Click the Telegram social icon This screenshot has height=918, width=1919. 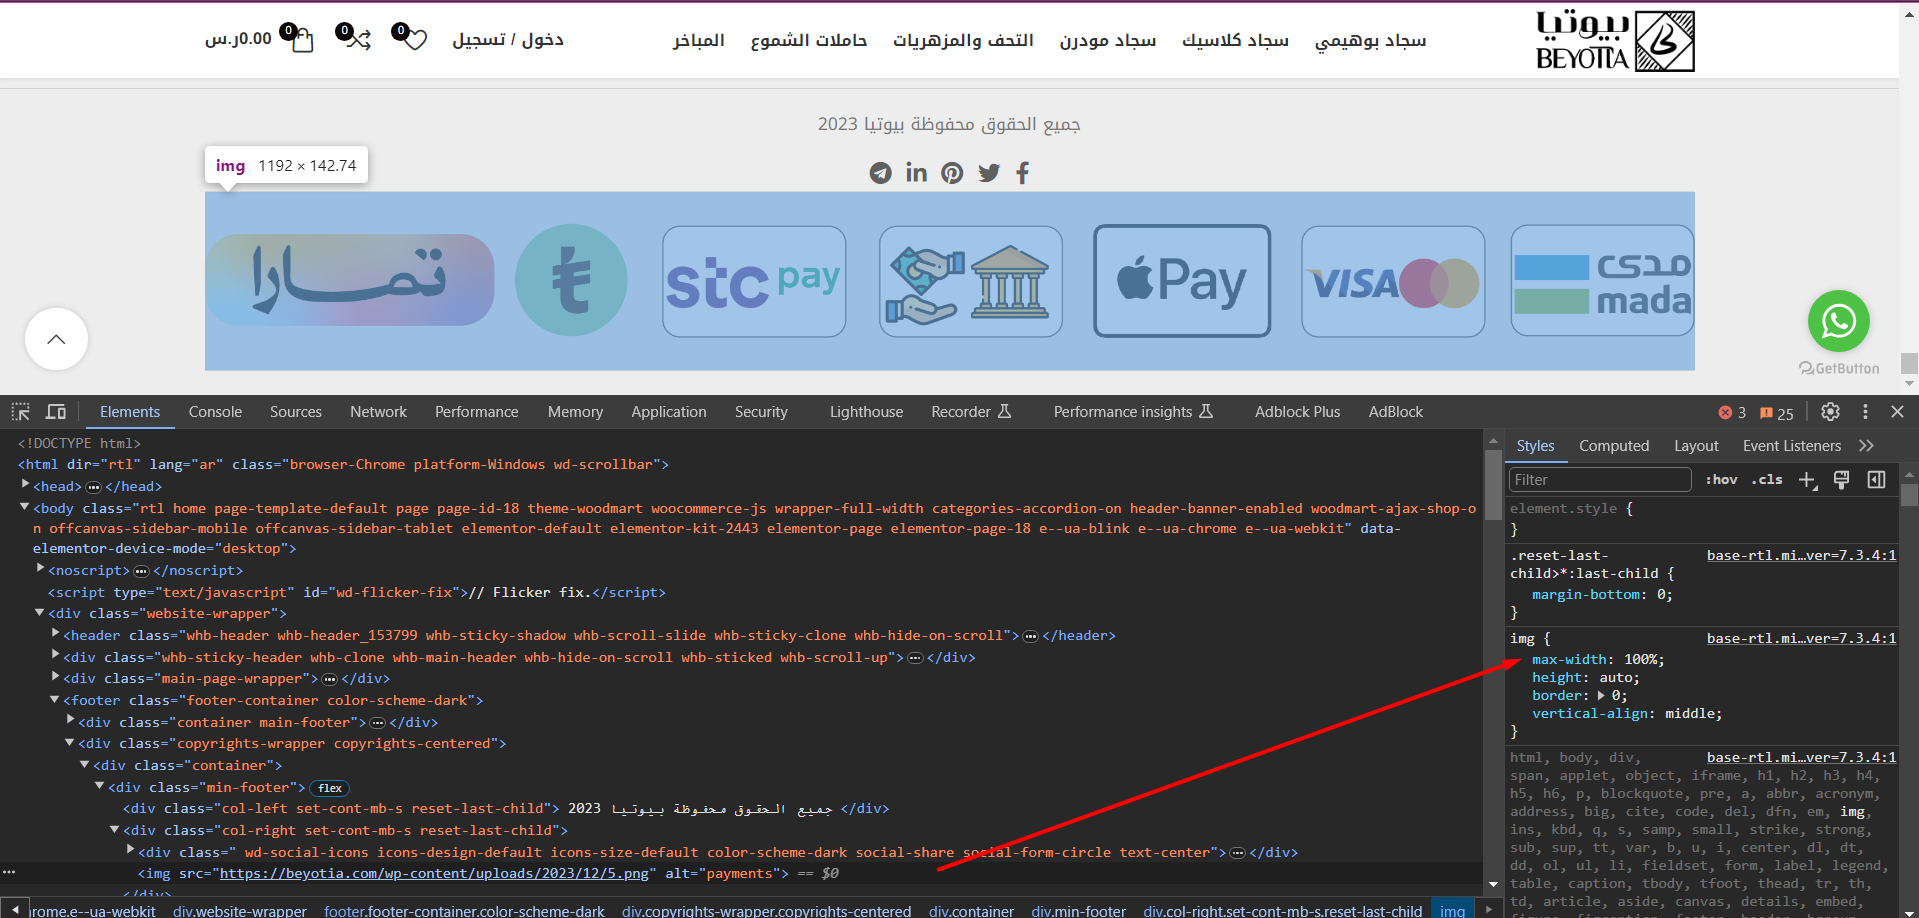(x=880, y=173)
